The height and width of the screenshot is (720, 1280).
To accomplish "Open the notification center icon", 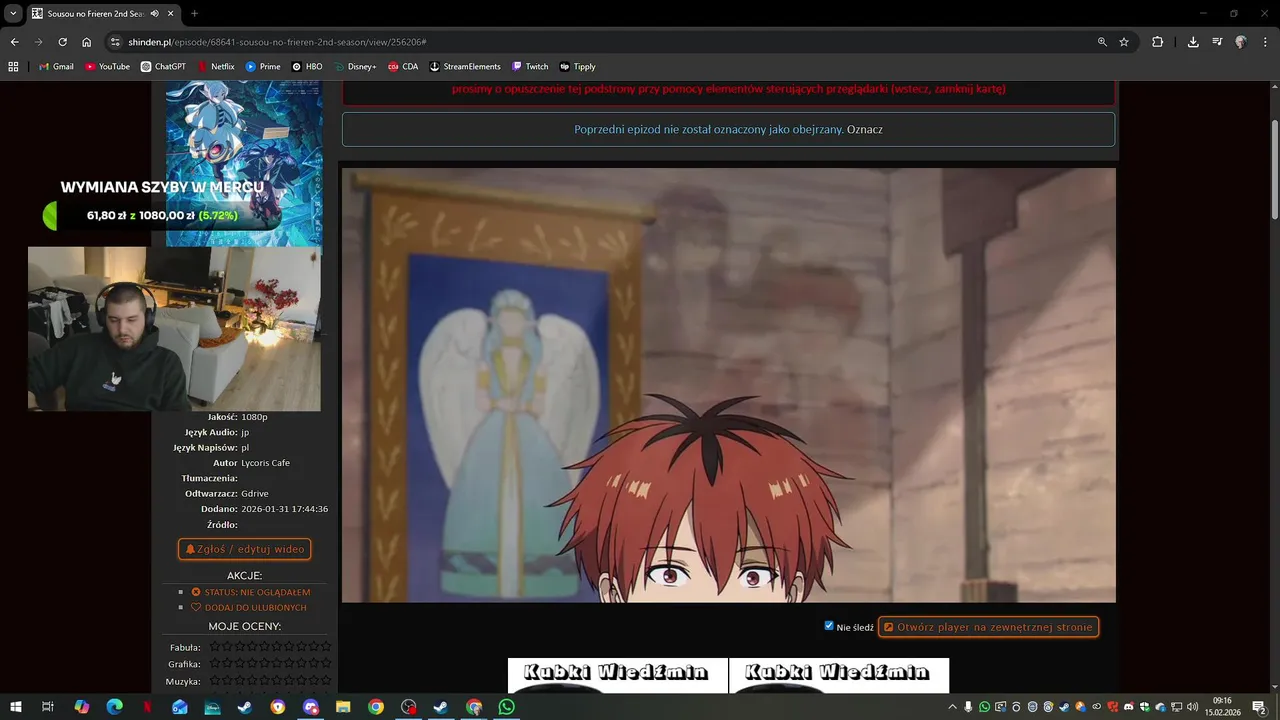I will point(1259,707).
